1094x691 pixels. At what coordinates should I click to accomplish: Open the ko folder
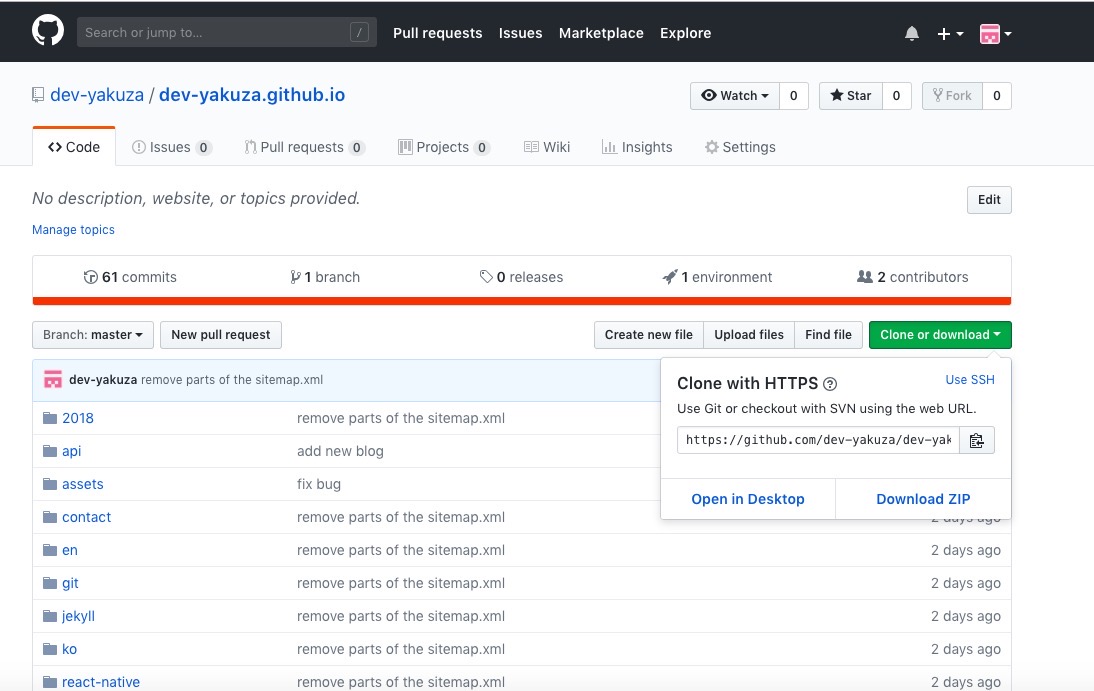click(69, 649)
